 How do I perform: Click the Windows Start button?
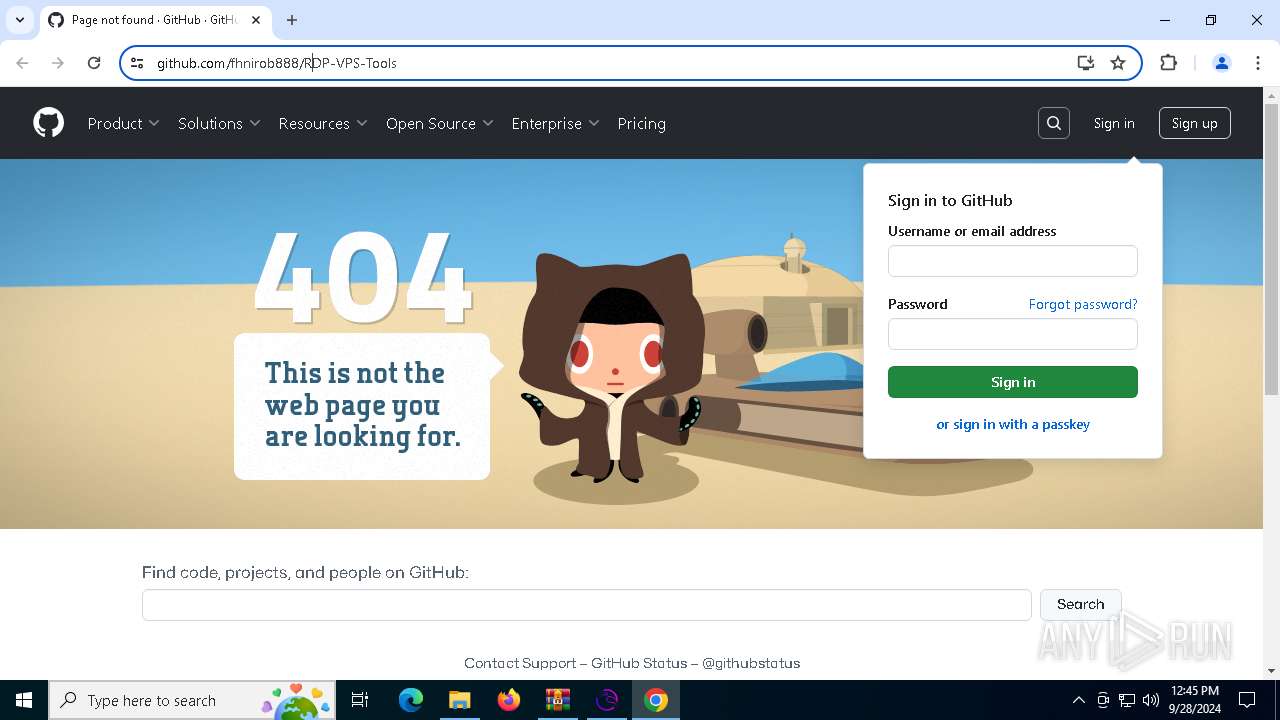point(24,700)
